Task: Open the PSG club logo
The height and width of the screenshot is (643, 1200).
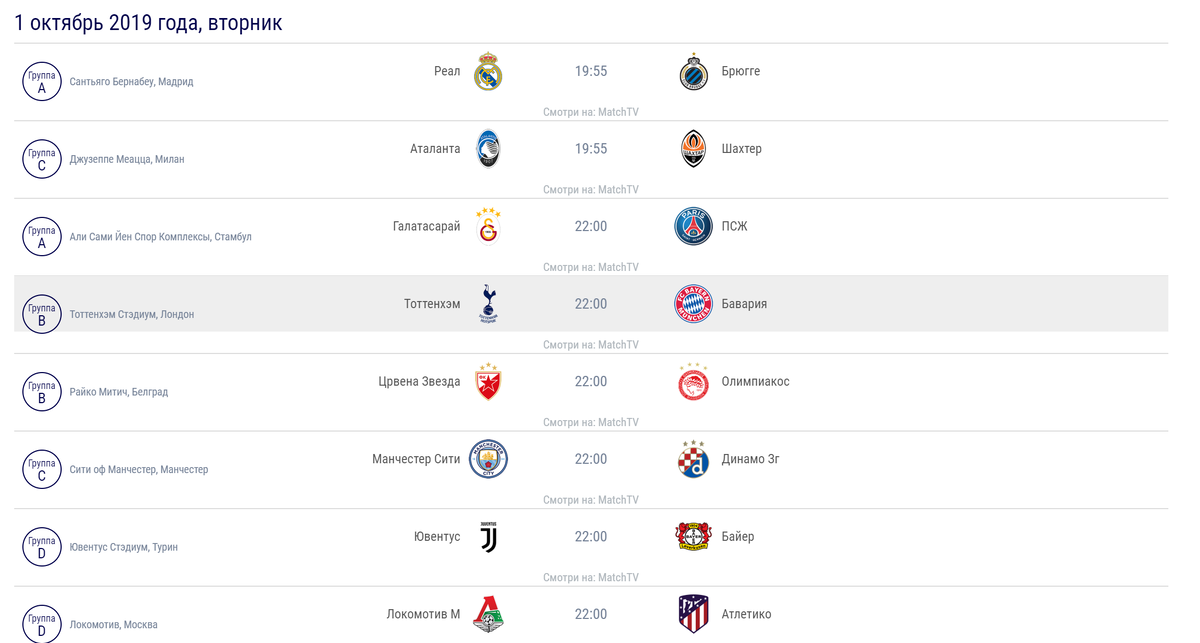Action: (x=693, y=226)
